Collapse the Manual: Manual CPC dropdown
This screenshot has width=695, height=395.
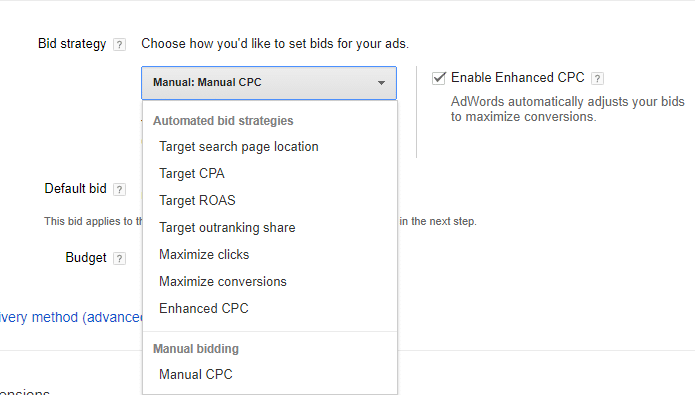click(x=269, y=83)
